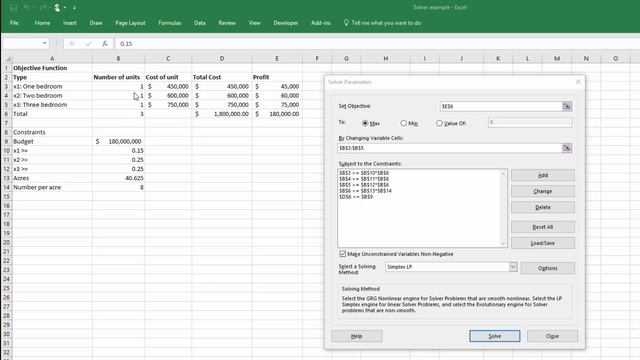Click the Undo icon in title bar
640x360 pixels.
point(27,8)
